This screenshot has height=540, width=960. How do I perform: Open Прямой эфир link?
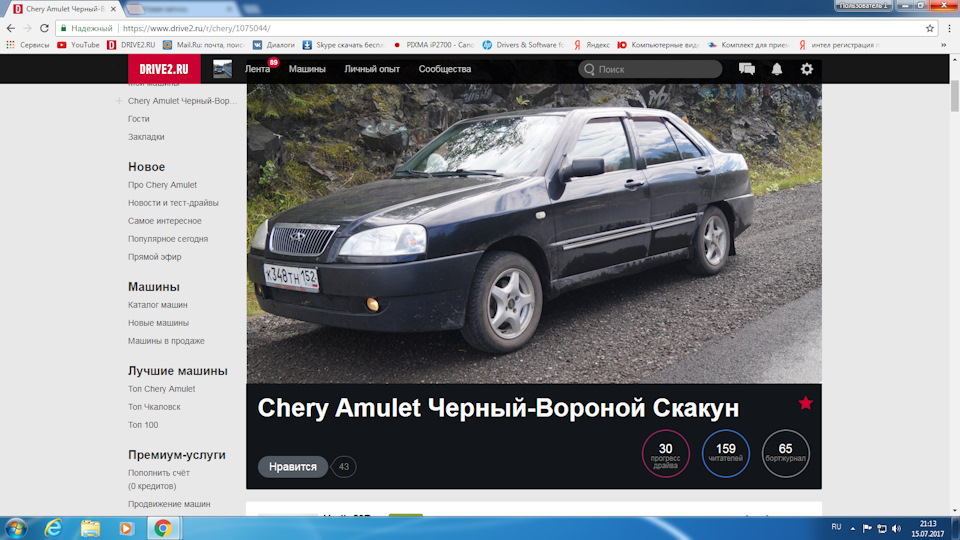(154, 257)
